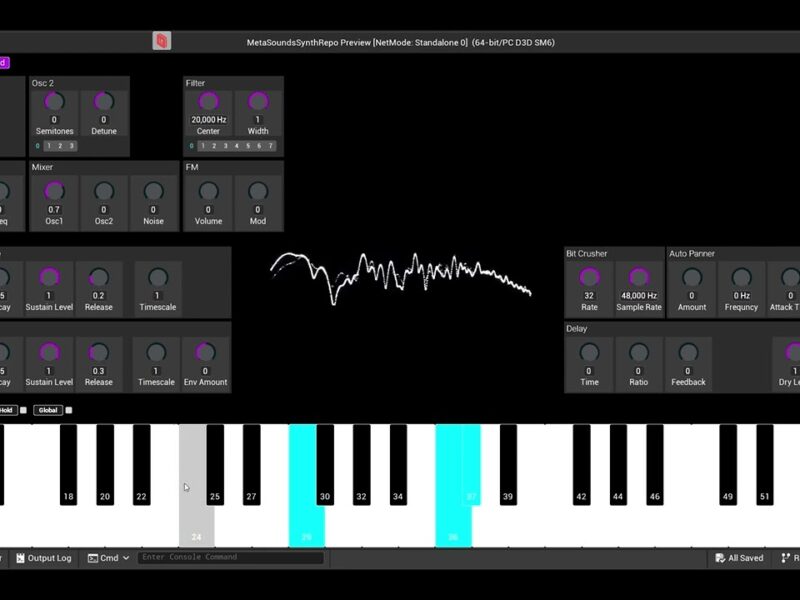Click the Auto Panner Amount knob
Viewport: 800px width, 600px height.
pos(692,278)
